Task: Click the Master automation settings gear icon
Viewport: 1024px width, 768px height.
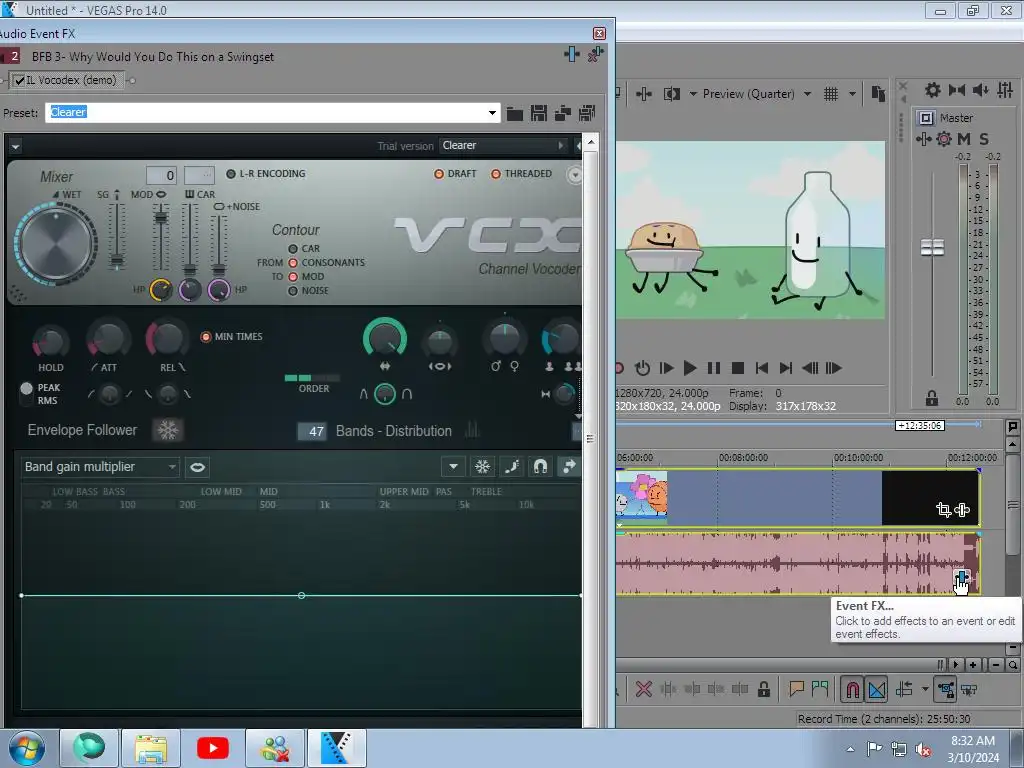Action: [x=944, y=138]
